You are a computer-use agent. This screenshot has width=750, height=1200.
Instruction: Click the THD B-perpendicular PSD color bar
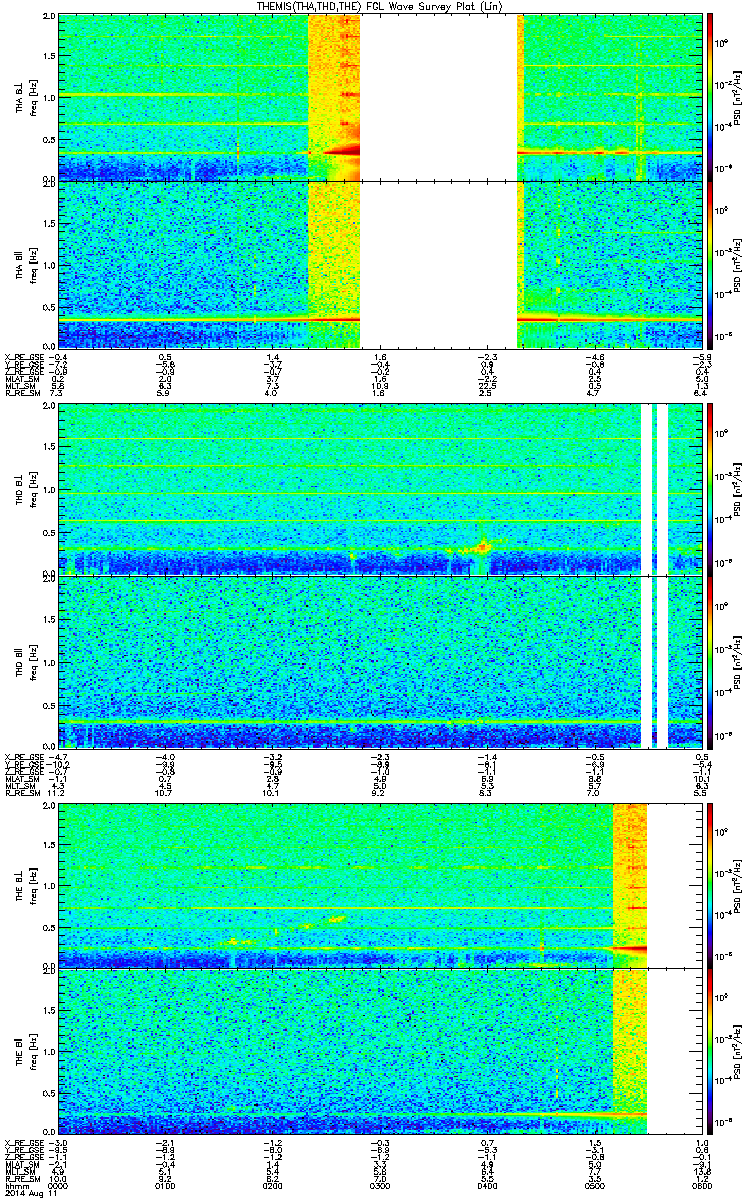pyautogui.click(x=711, y=491)
